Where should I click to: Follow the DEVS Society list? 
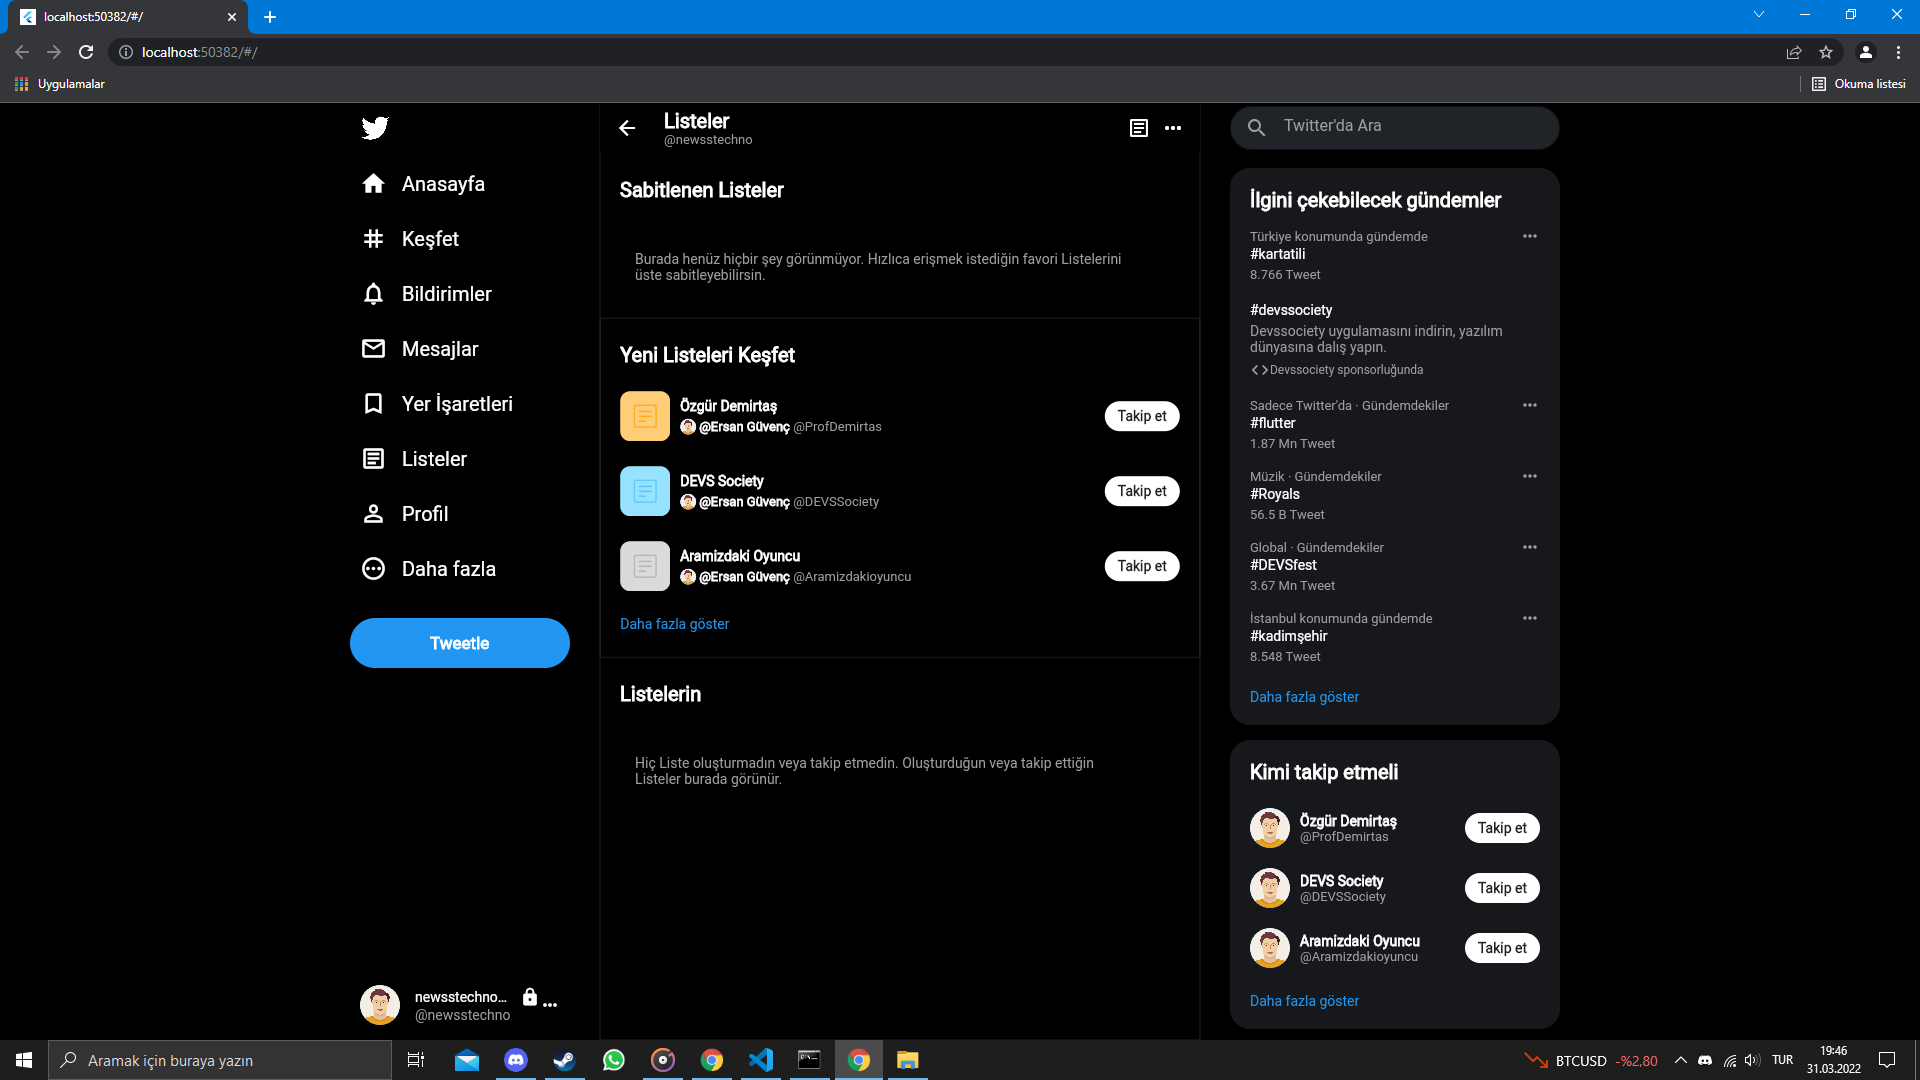tap(1142, 491)
